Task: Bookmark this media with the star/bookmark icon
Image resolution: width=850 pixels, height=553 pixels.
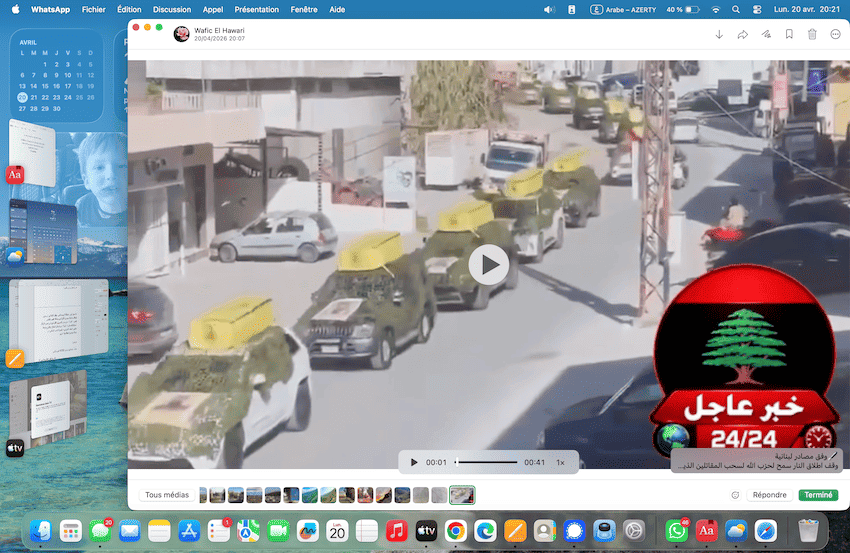Action: coord(789,34)
